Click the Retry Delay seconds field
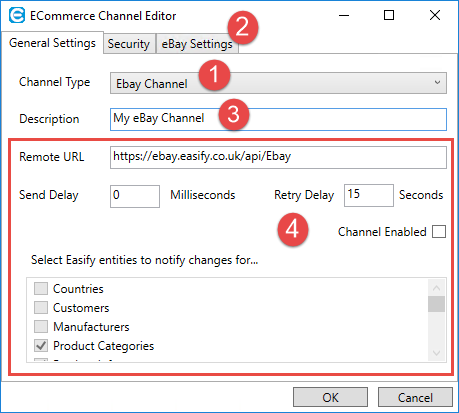 coord(369,195)
